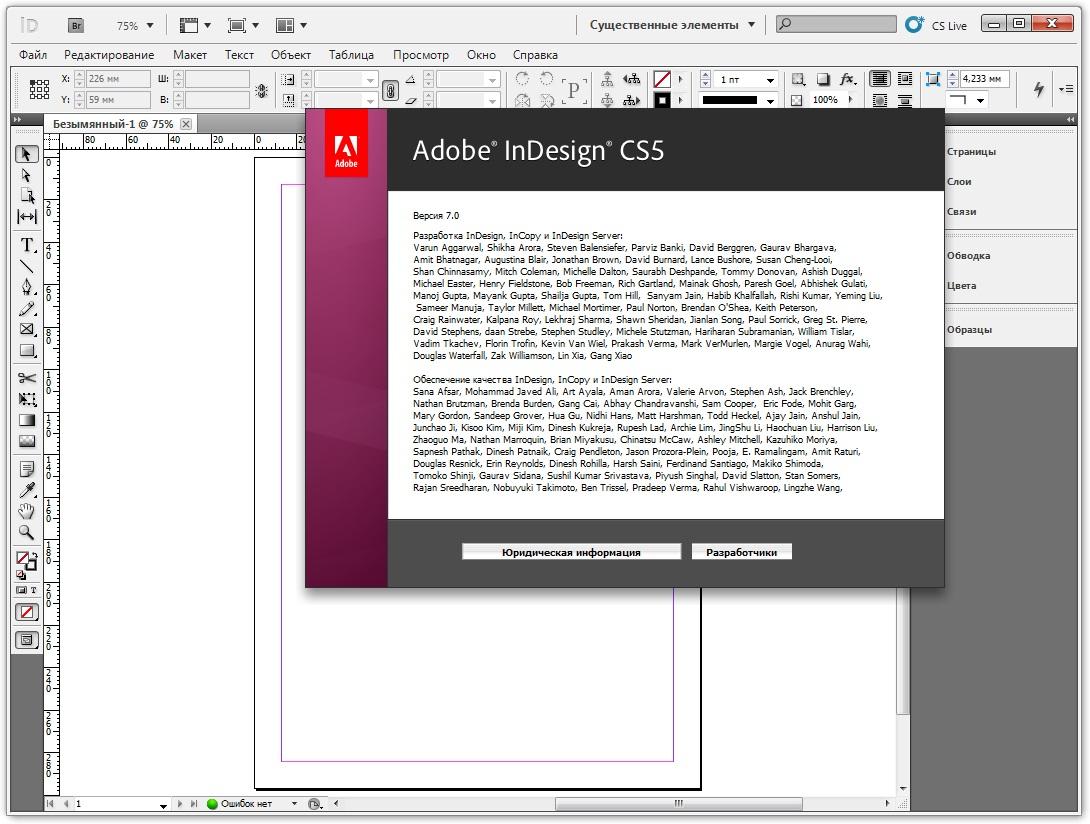Click the Юридическая информация button
The image size is (1090, 824).
point(571,552)
